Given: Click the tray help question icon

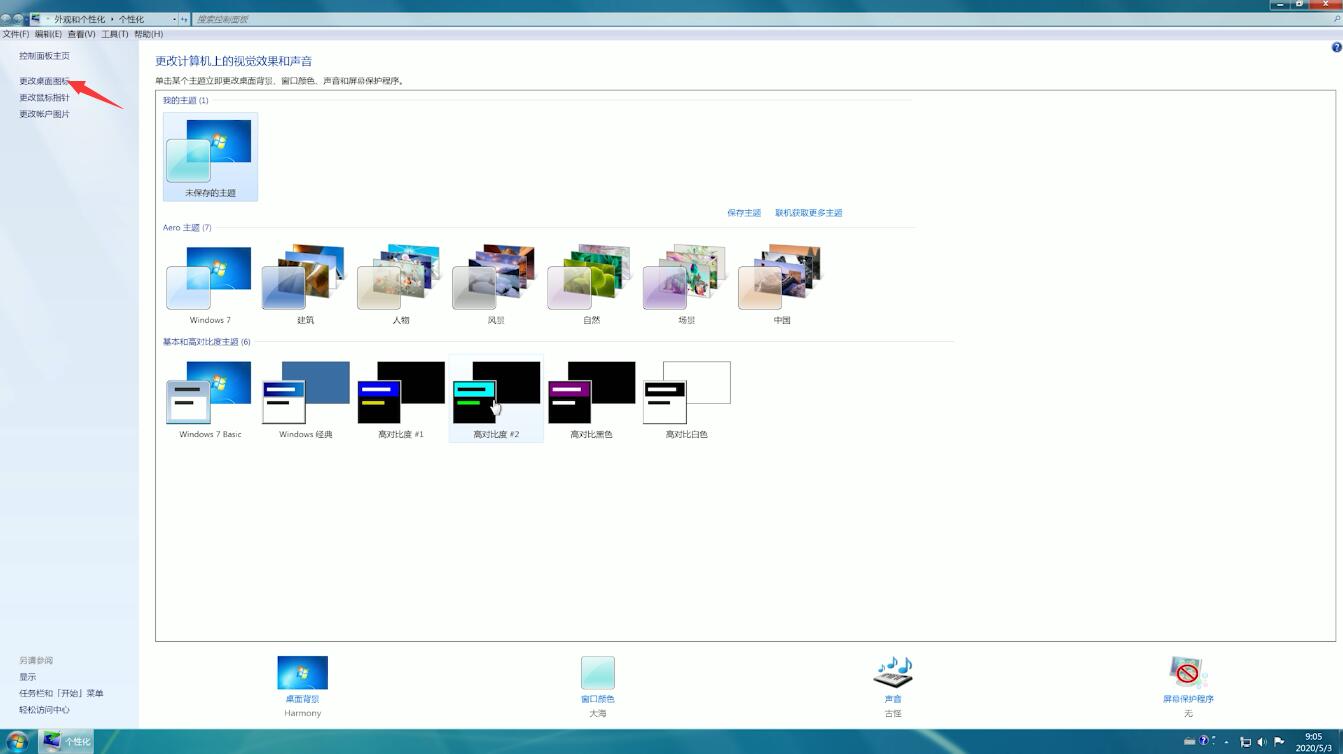Looking at the screenshot, I should (x=1204, y=741).
